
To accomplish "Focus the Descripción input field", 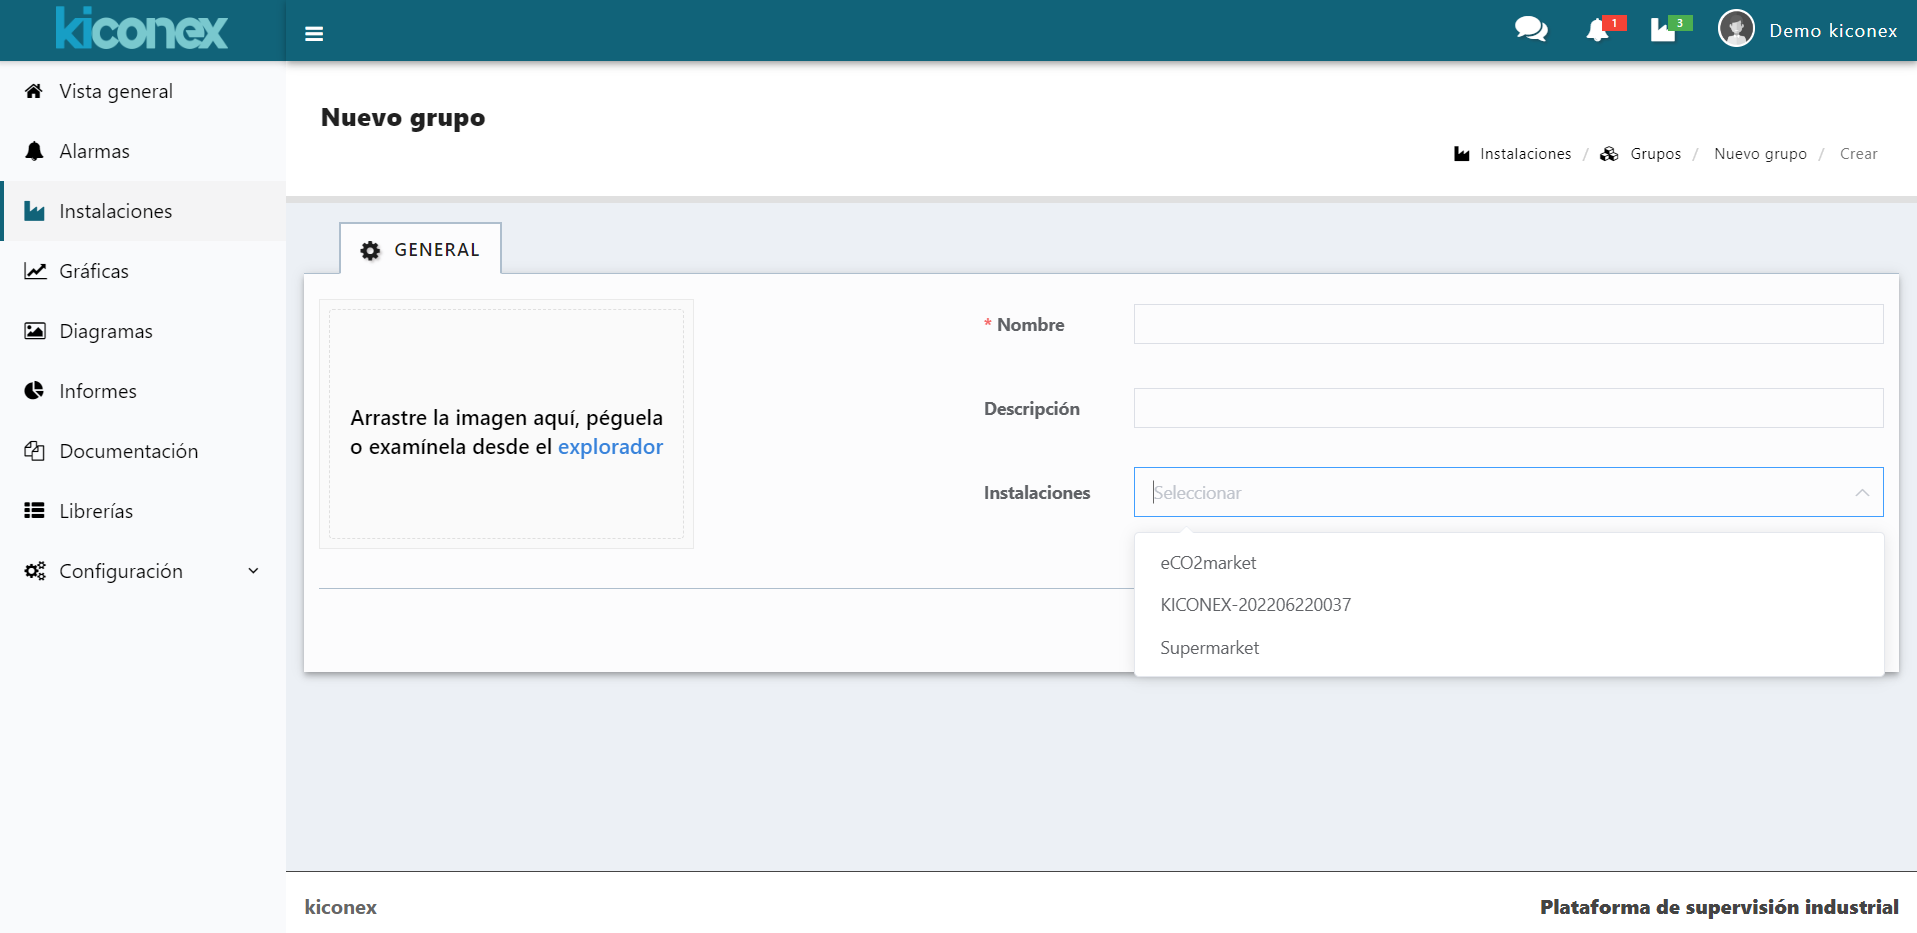I will pos(1508,408).
